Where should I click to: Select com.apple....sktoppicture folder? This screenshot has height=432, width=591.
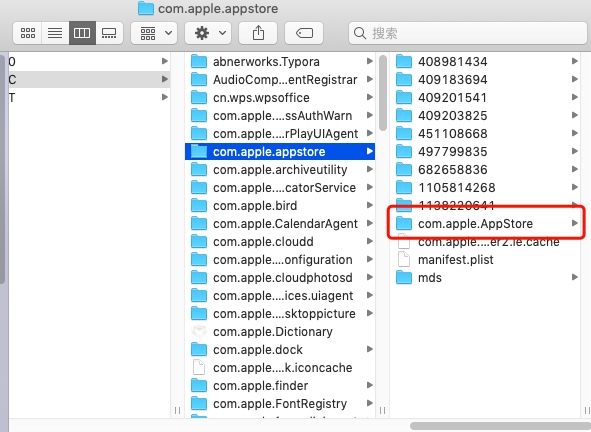[280, 314]
